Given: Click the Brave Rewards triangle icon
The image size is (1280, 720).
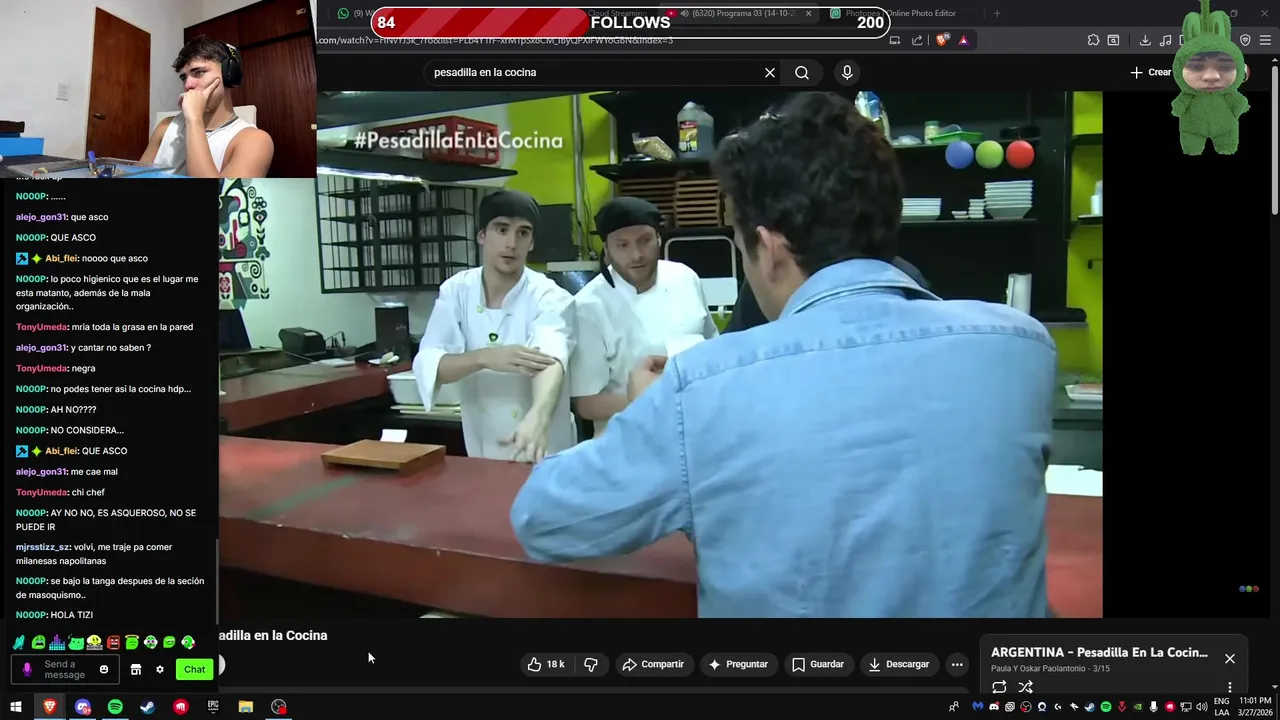Looking at the screenshot, I should tap(963, 40).
